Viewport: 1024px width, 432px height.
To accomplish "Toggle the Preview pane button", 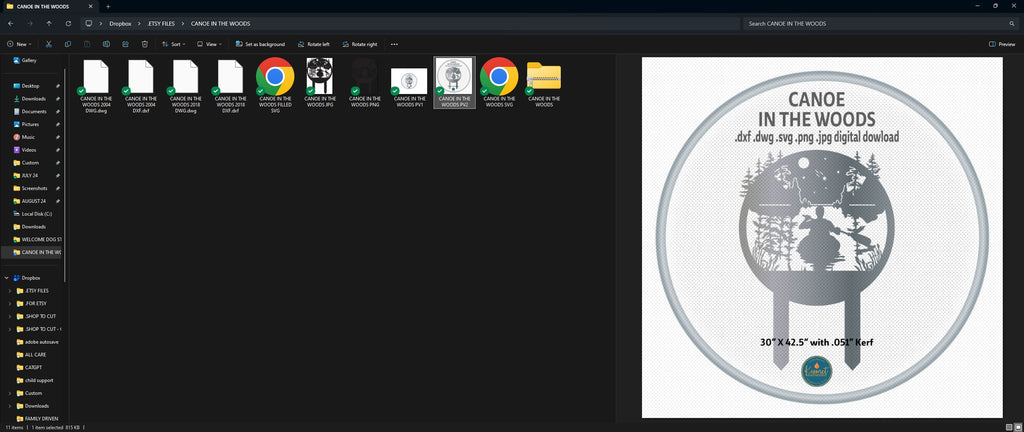I will click(x=1002, y=44).
